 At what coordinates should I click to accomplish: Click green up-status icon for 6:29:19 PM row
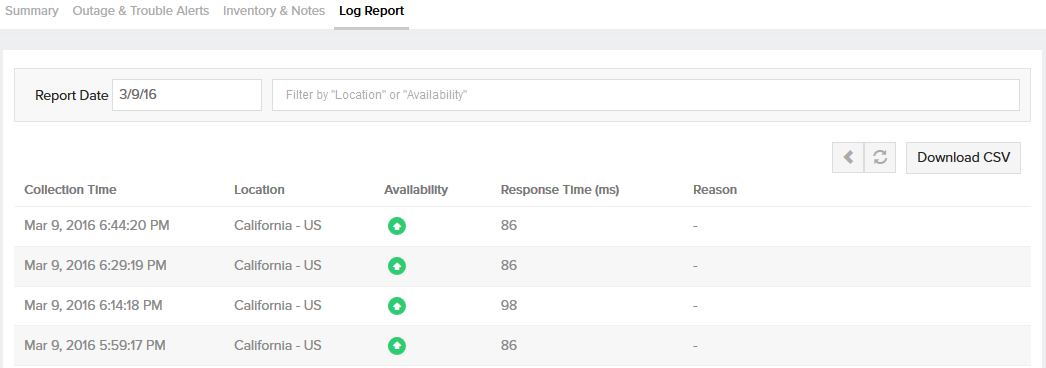click(397, 266)
